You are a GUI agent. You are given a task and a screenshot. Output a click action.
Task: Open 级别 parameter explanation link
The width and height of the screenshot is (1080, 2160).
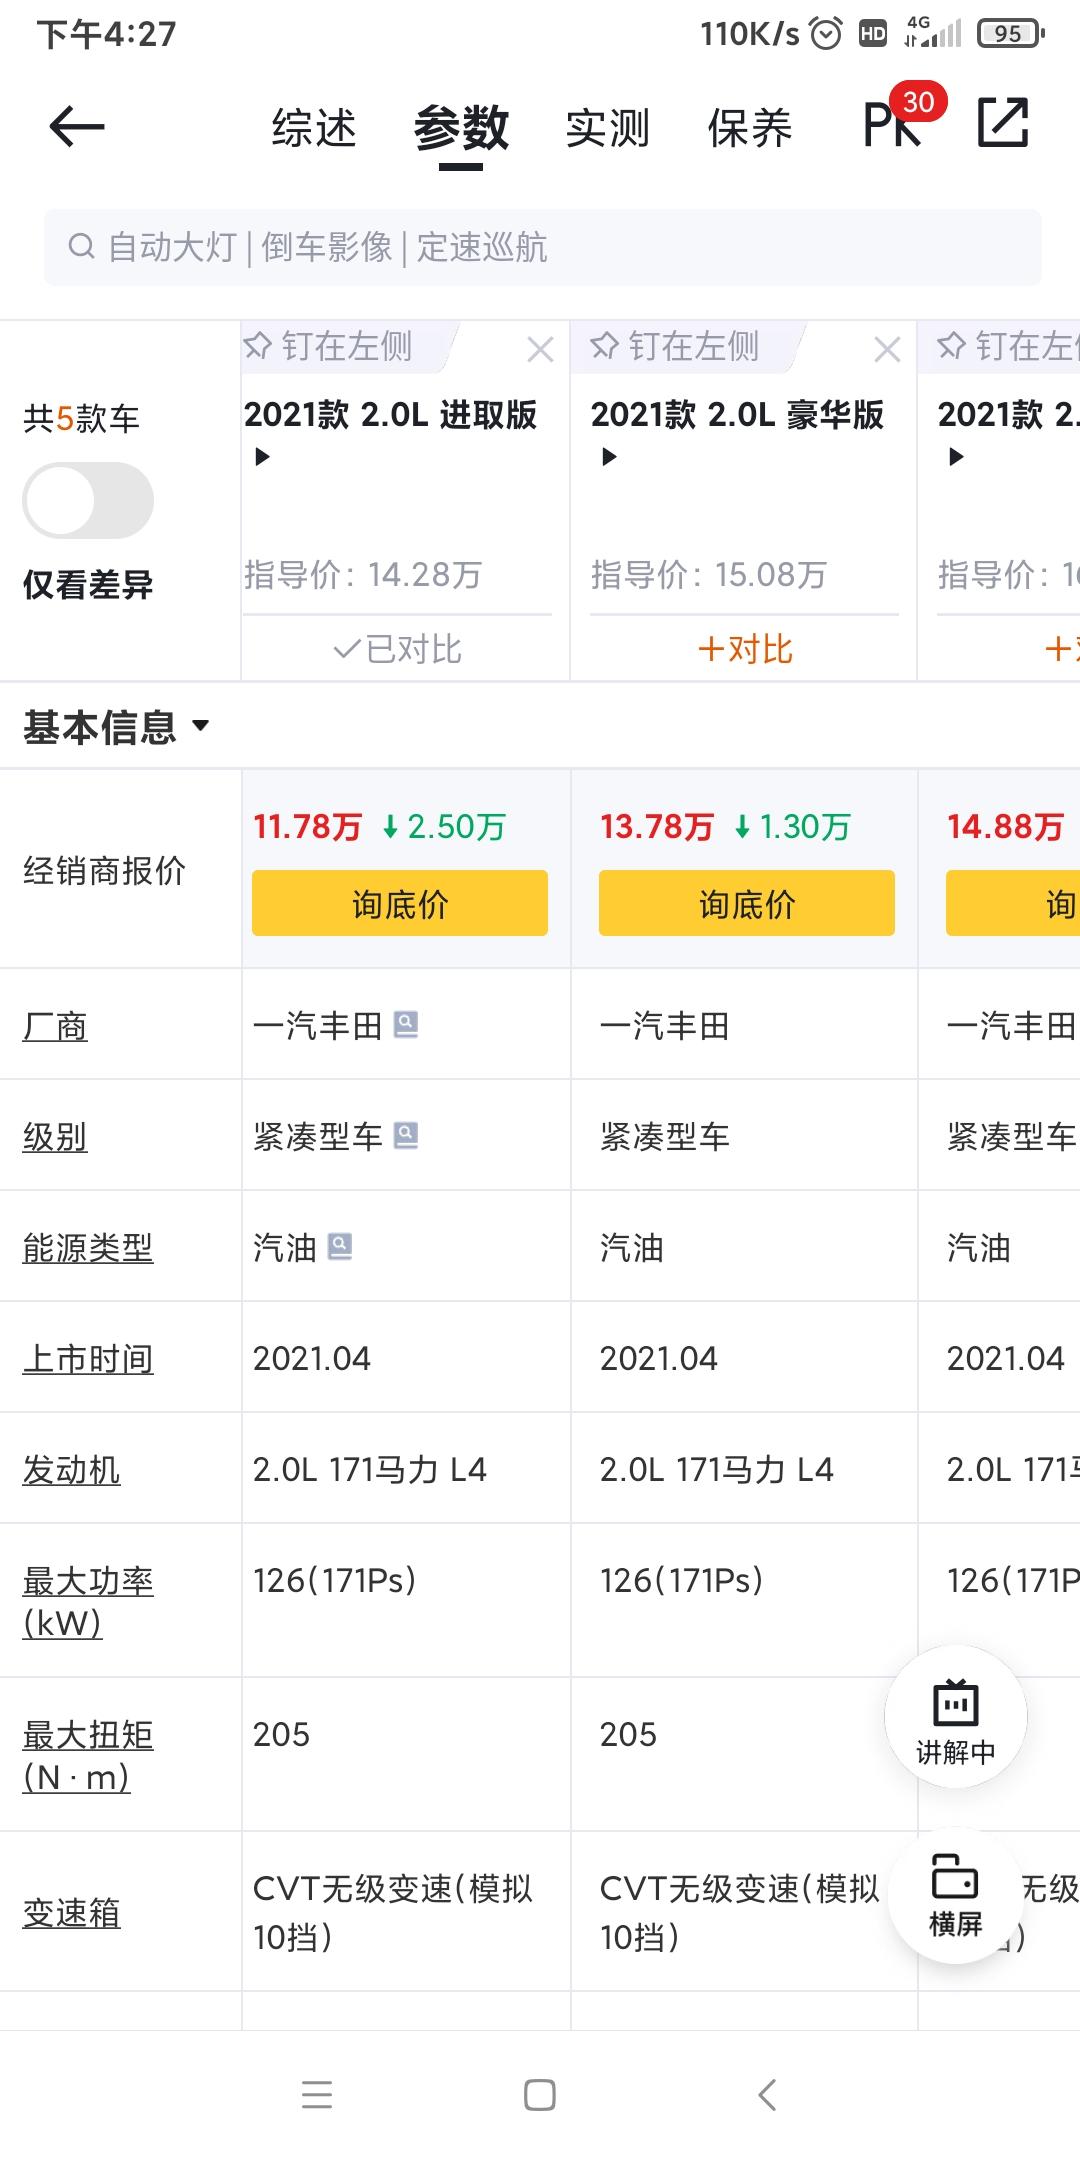coord(55,1137)
